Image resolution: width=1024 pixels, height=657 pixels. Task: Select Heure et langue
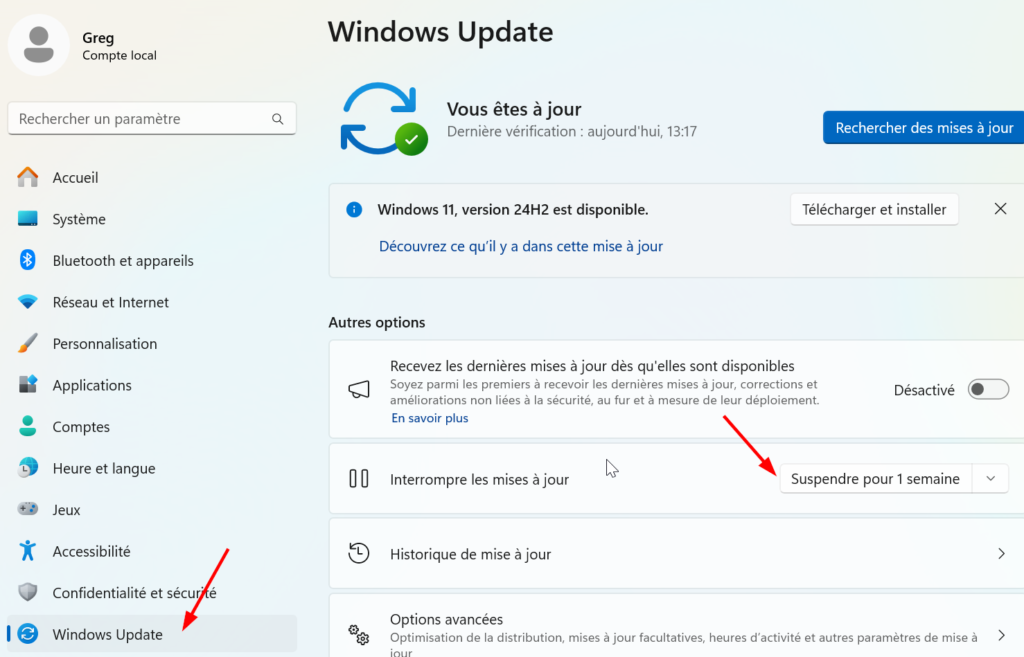pyautogui.click(x=152, y=468)
